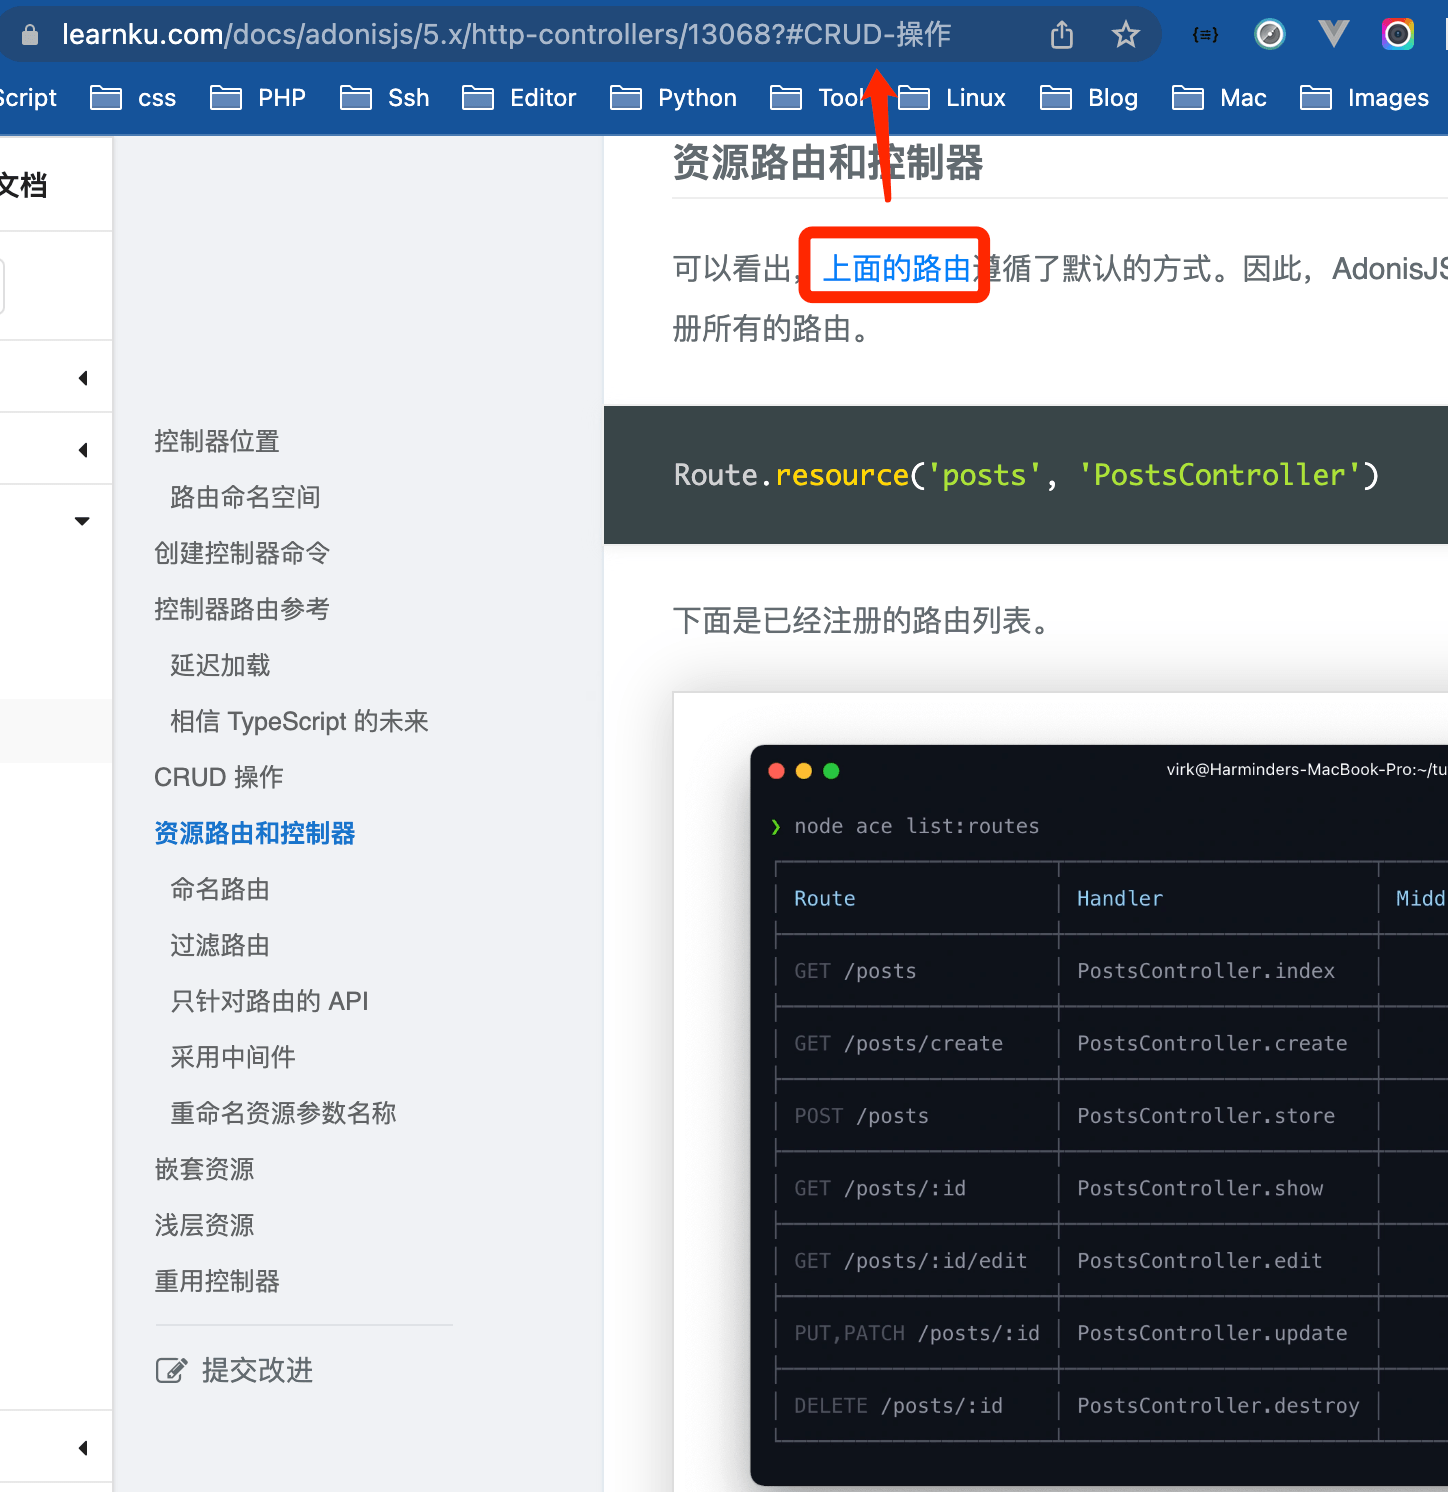Open the Tool bookmarks folder icon
Viewport: 1448px width, 1492px height.
tap(786, 98)
